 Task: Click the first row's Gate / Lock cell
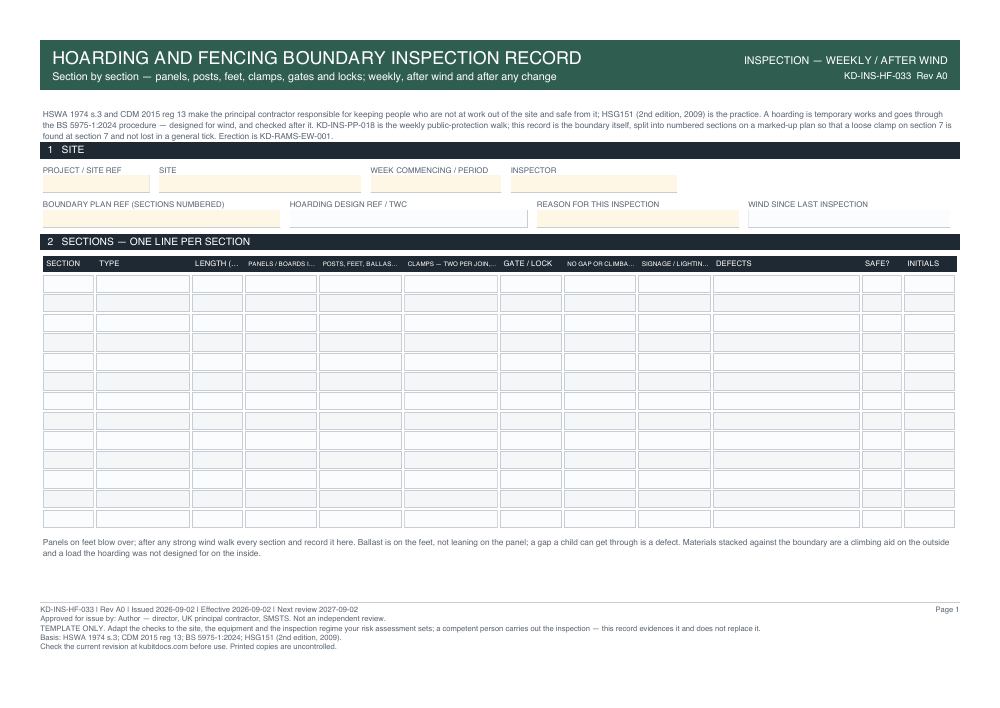[531, 284]
